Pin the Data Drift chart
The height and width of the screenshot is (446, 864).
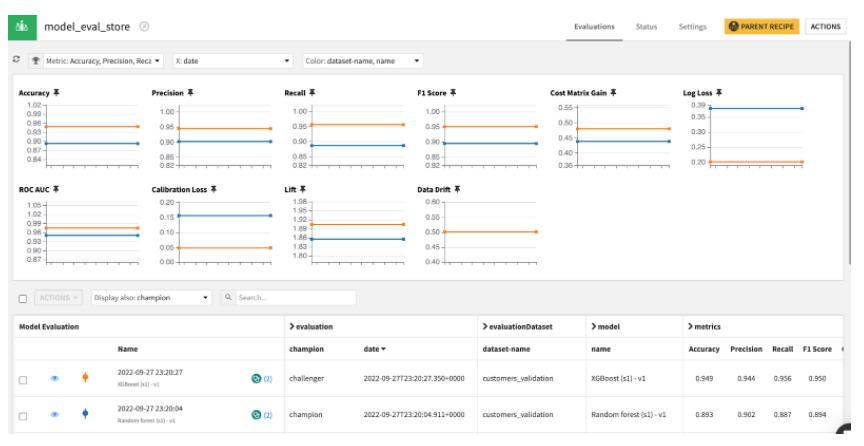pyautogui.click(x=458, y=189)
